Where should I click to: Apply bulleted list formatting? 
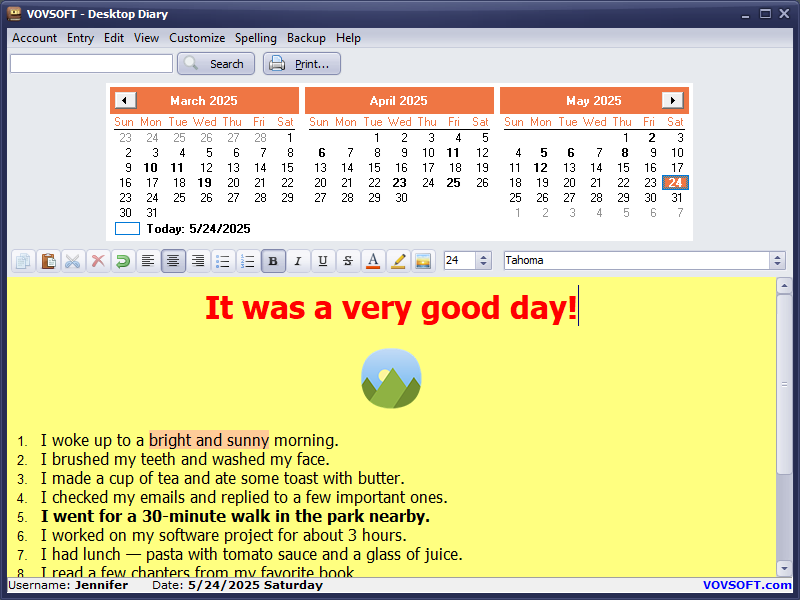coord(223,261)
